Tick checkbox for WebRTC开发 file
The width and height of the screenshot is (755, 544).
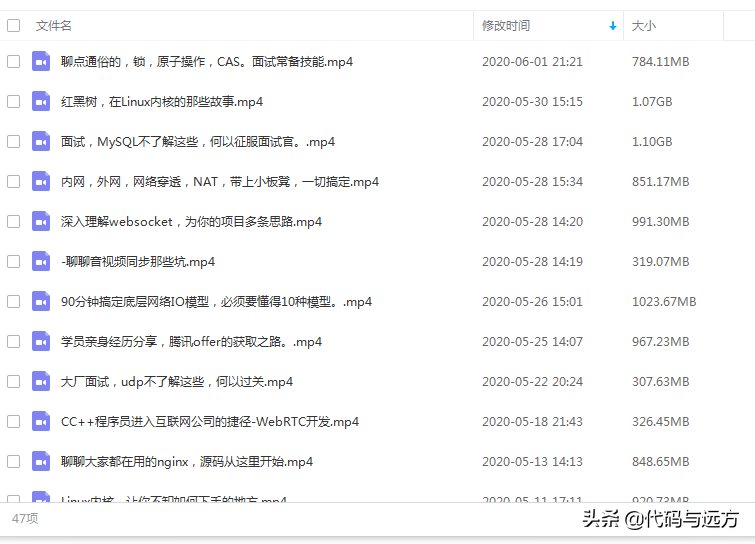(13, 421)
